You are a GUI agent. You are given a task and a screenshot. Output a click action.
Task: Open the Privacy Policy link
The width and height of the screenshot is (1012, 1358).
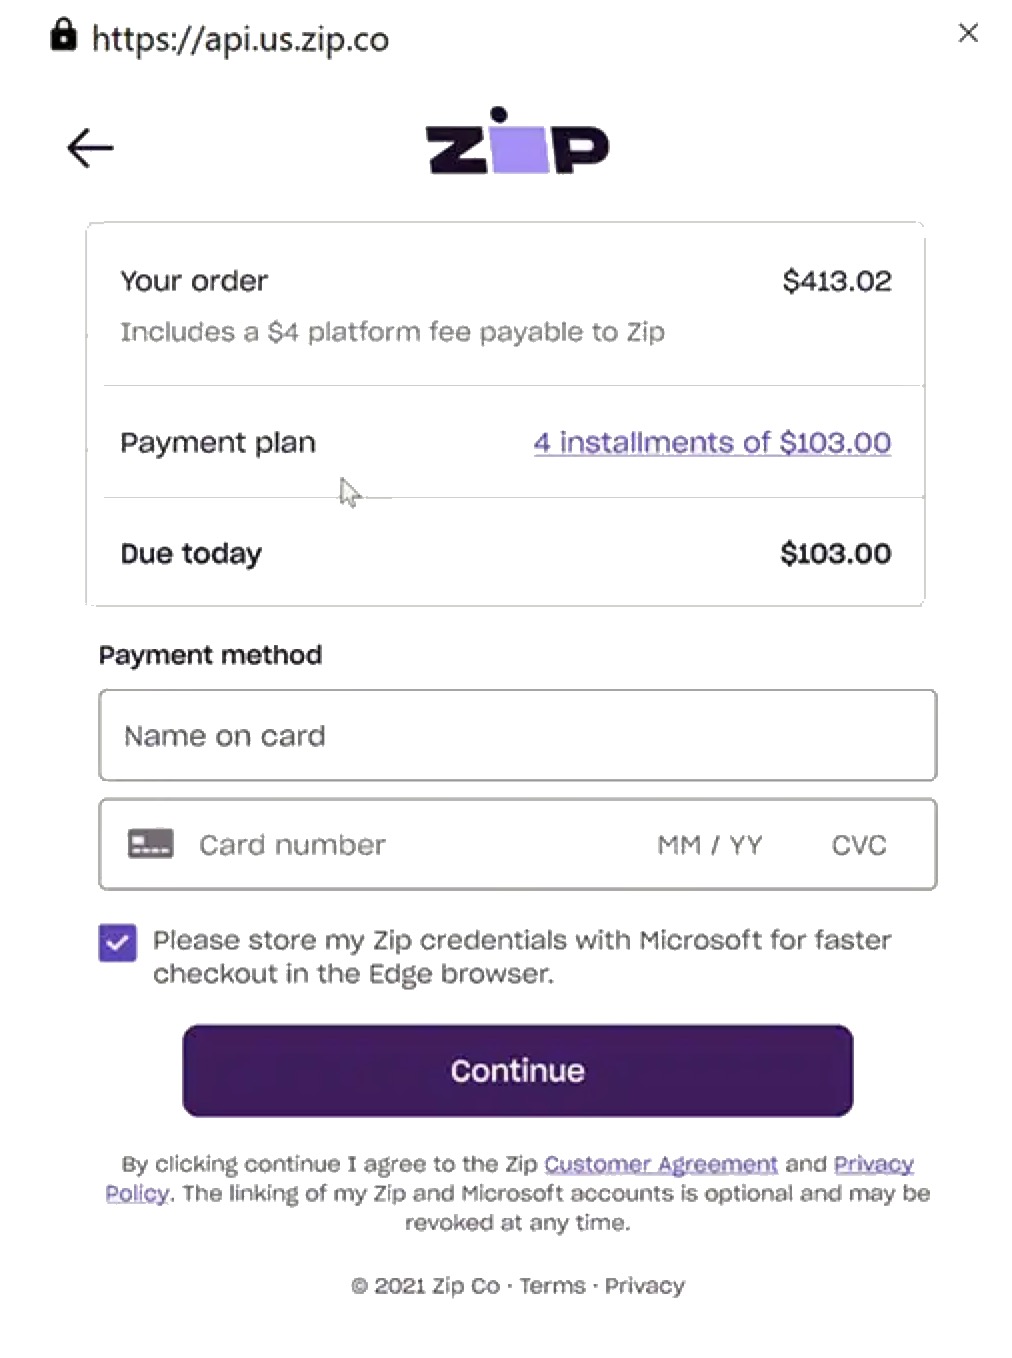point(873,1164)
